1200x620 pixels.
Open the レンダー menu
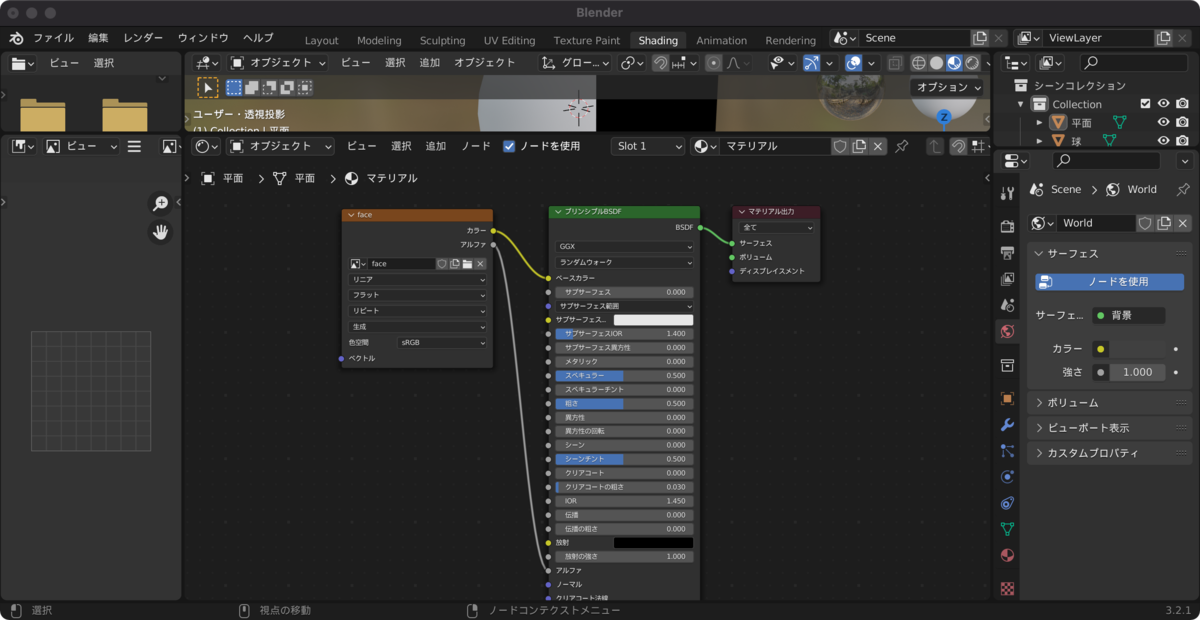point(143,38)
